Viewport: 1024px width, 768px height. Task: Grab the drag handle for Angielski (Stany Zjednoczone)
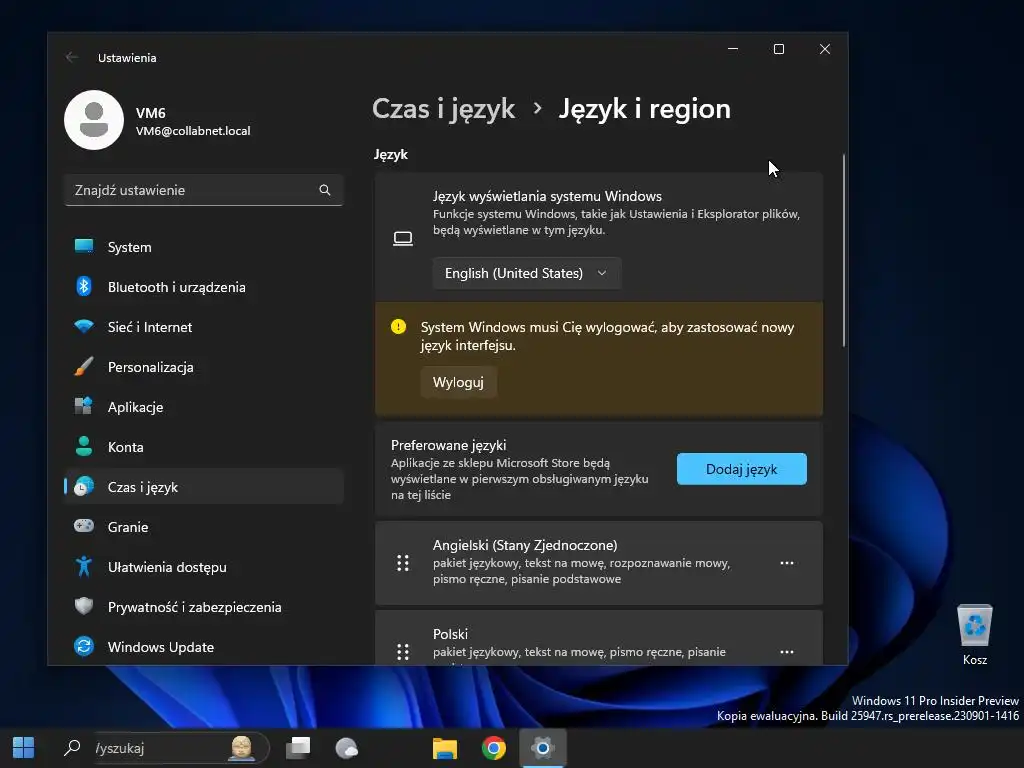(403, 563)
